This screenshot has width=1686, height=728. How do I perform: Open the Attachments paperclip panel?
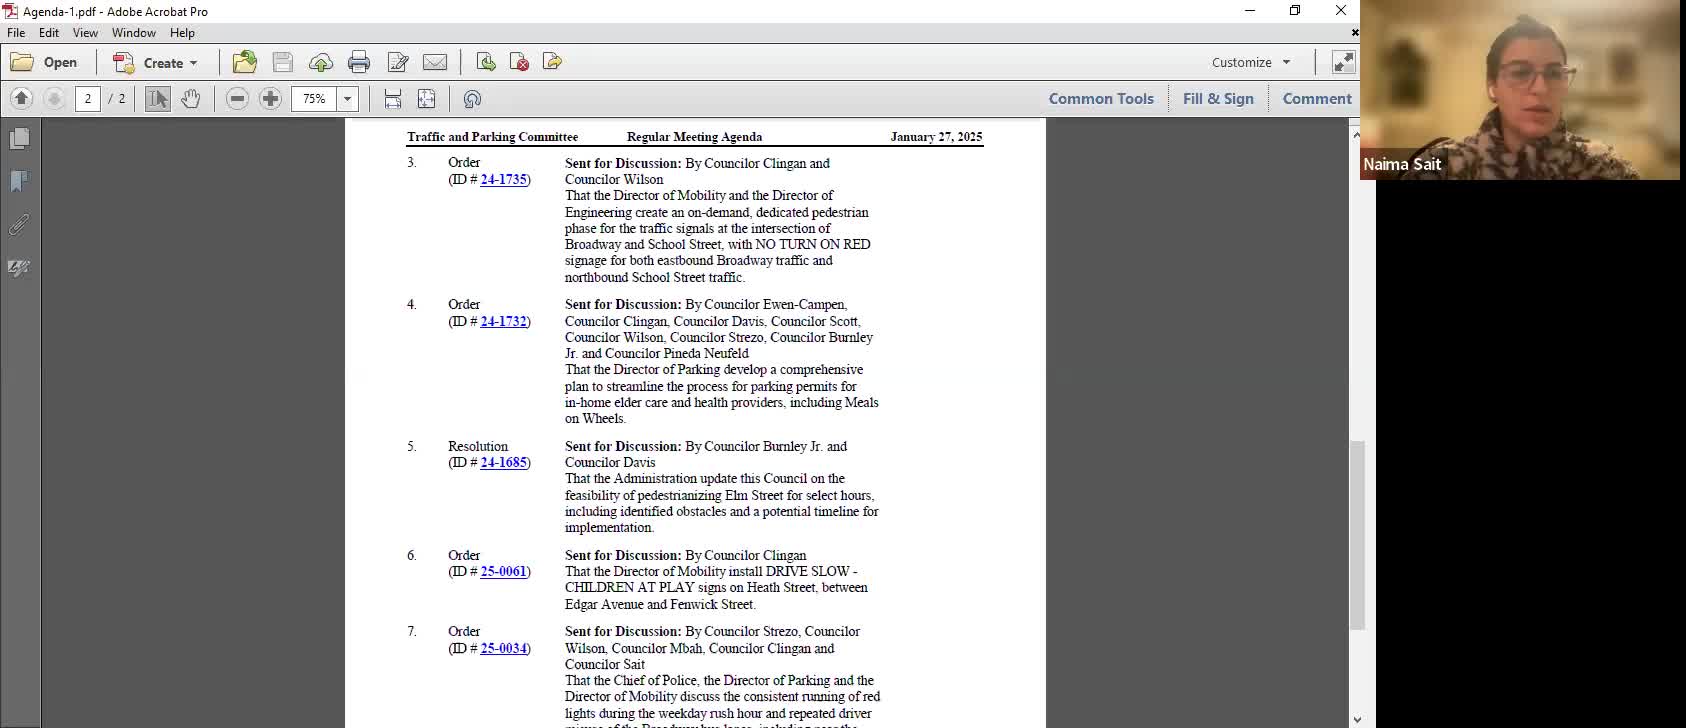click(x=19, y=225)
